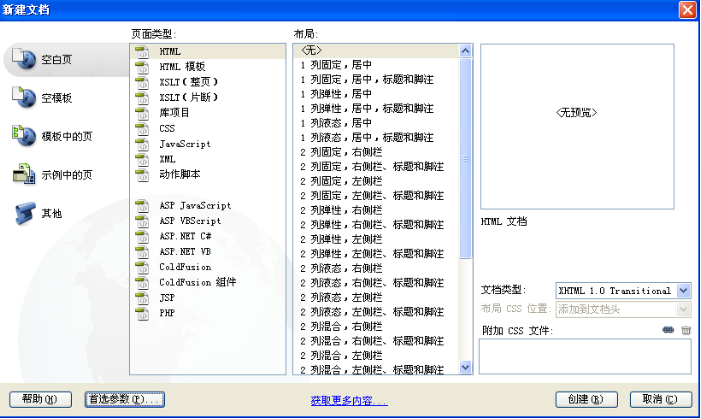The width and height of the screenshot is (701, 419).
Task: Click the attach CSS file link icon
Action: [x=668, y=330]
